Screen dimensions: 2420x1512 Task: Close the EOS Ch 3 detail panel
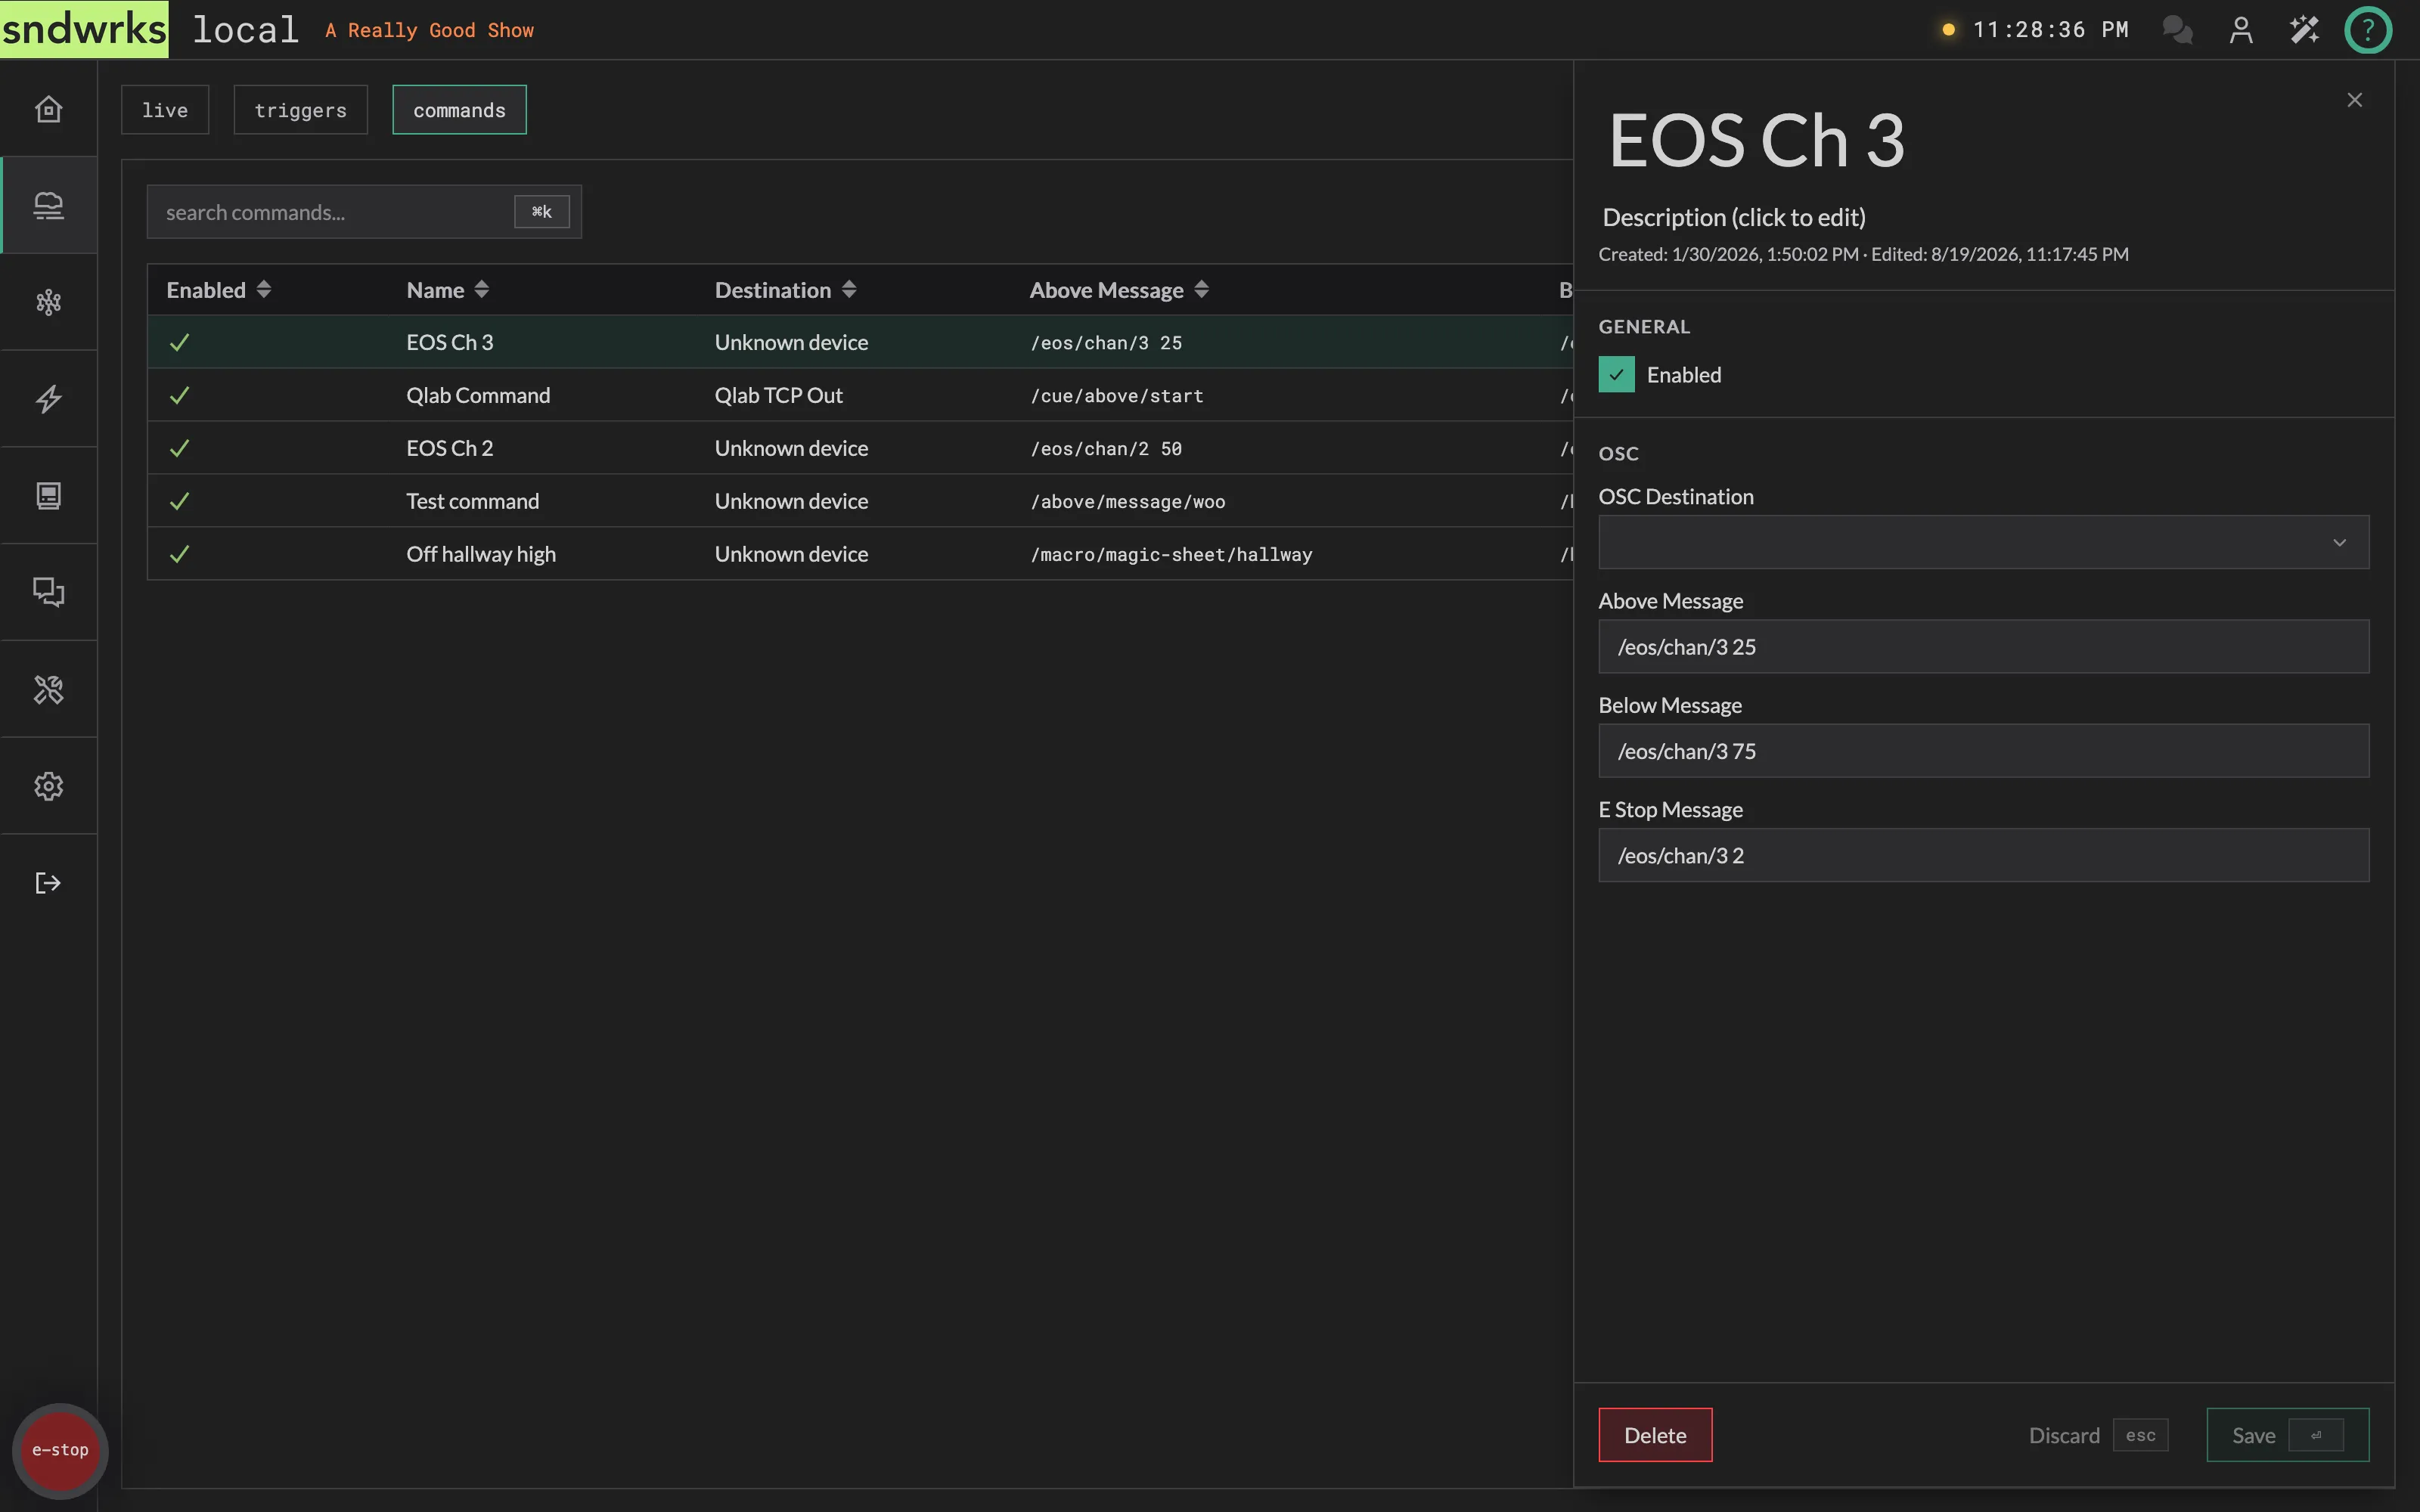[x=2355, y=100]
